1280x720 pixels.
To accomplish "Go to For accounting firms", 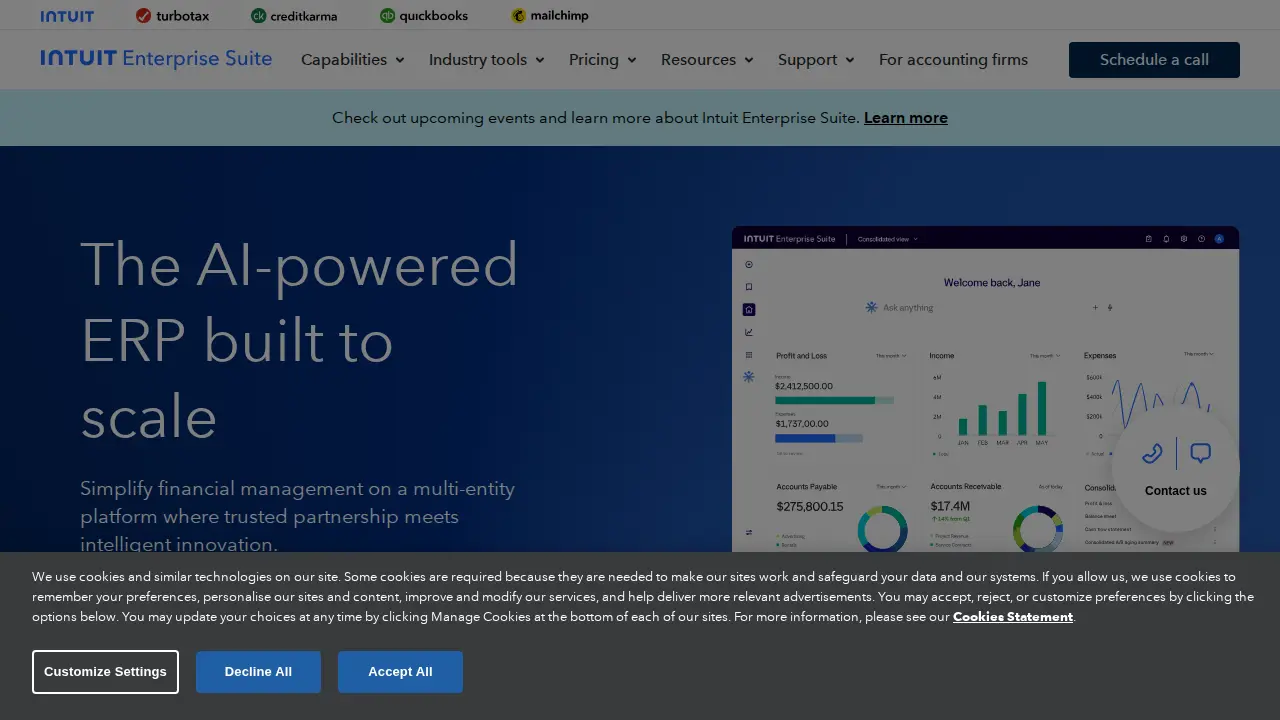I will [953, 60].
